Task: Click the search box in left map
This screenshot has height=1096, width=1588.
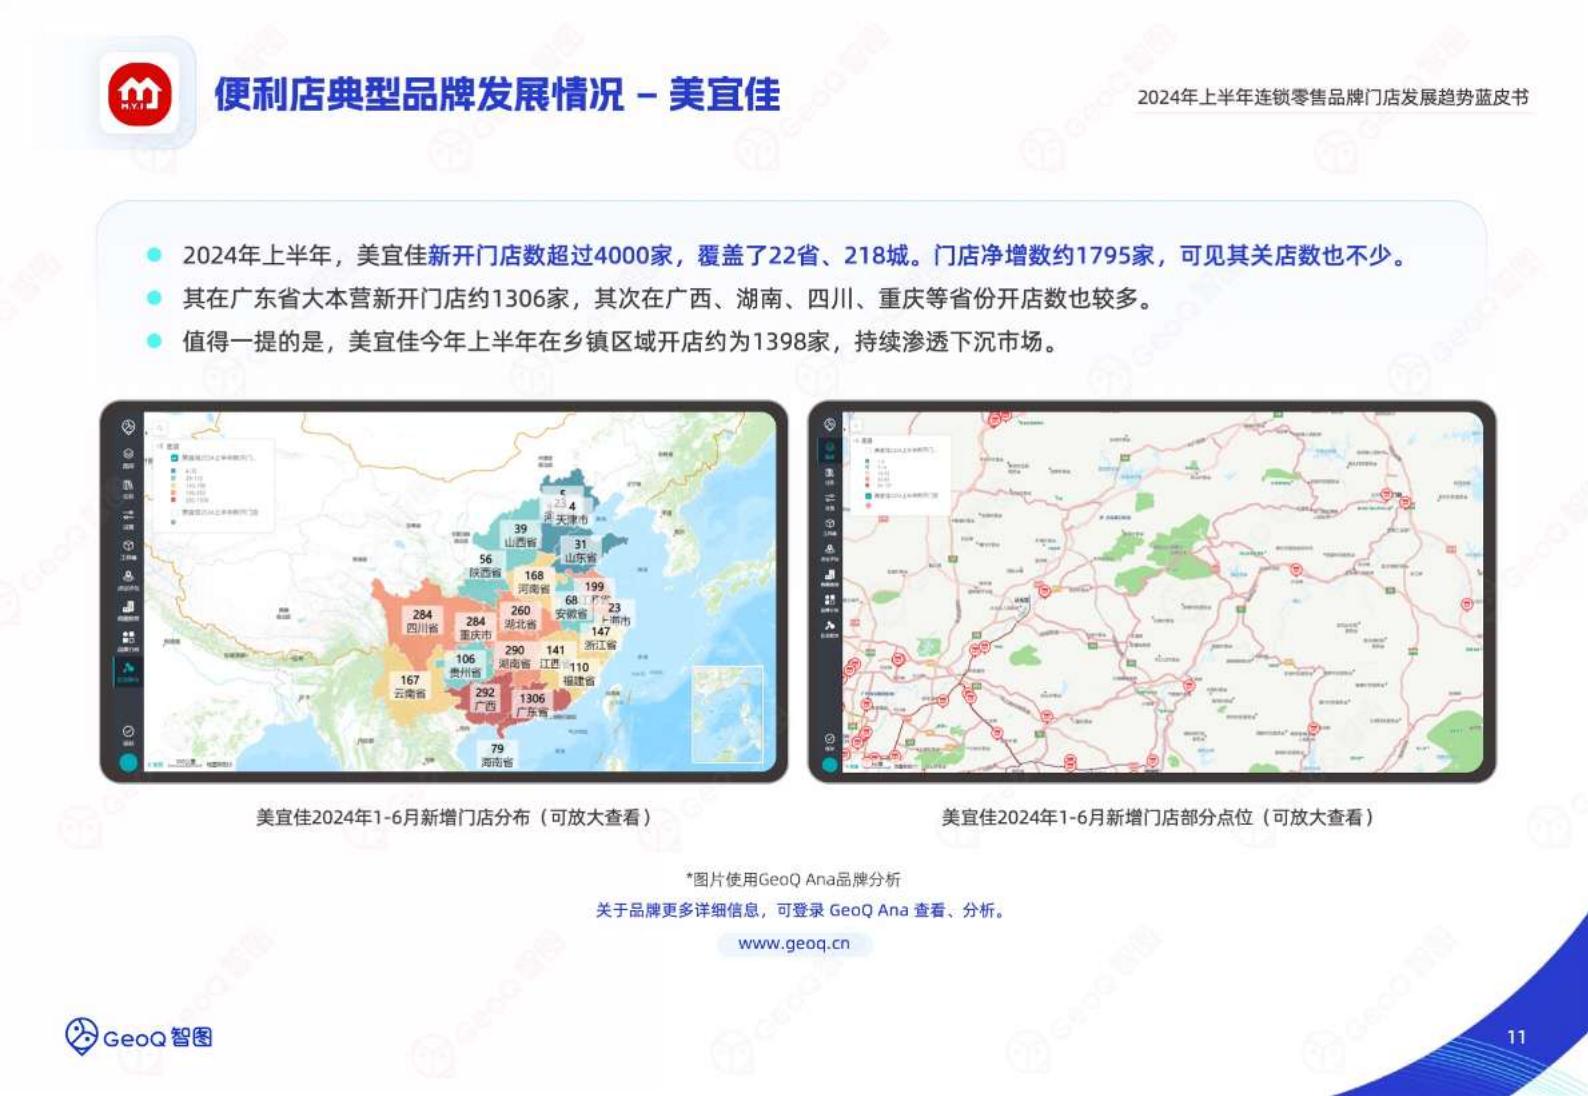Action: pyautogui.click(x=160, y=427)
